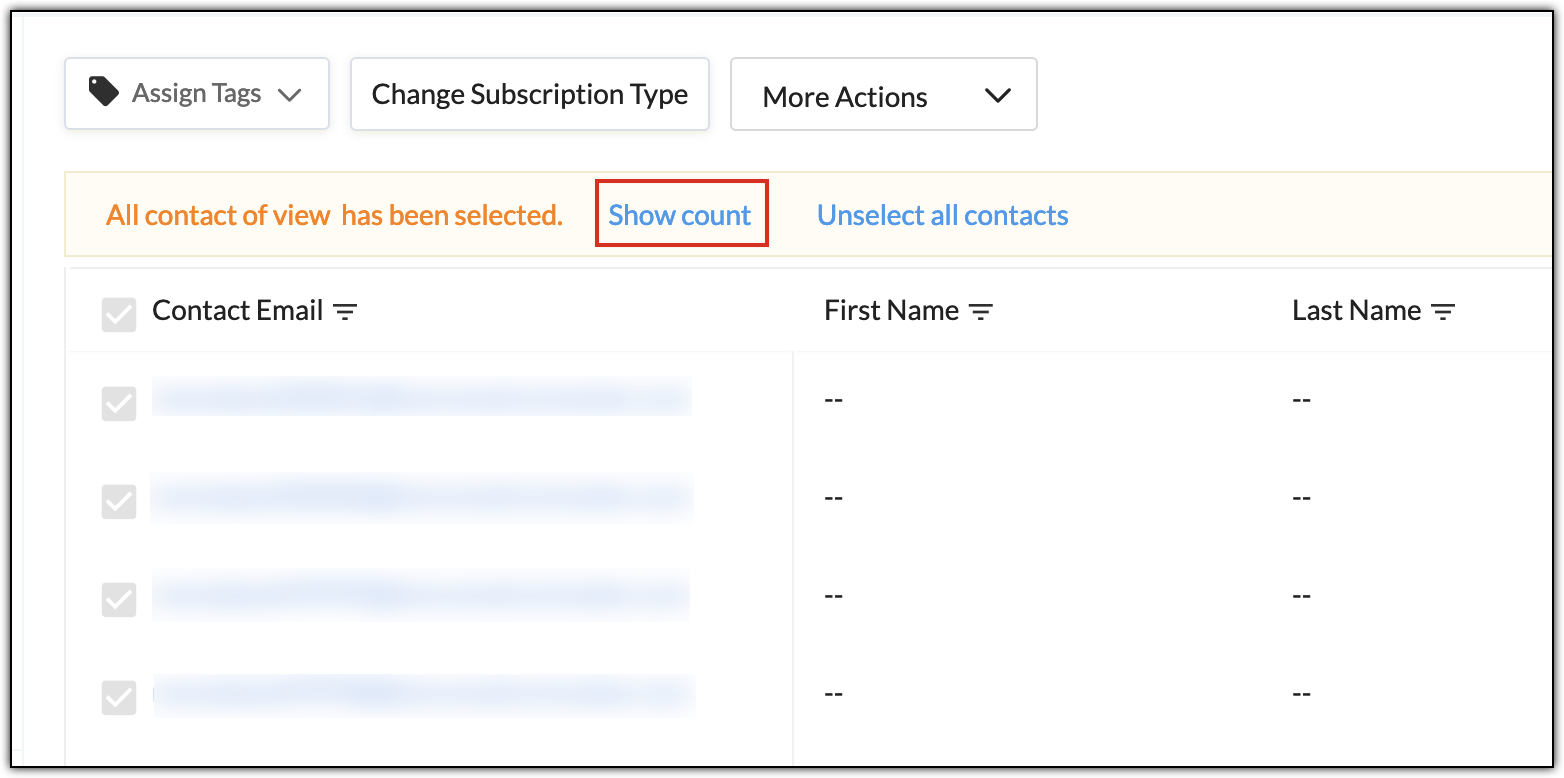
Task: Uncheck the fourth contact row checkbox
Action: click(x=119, y=697)
